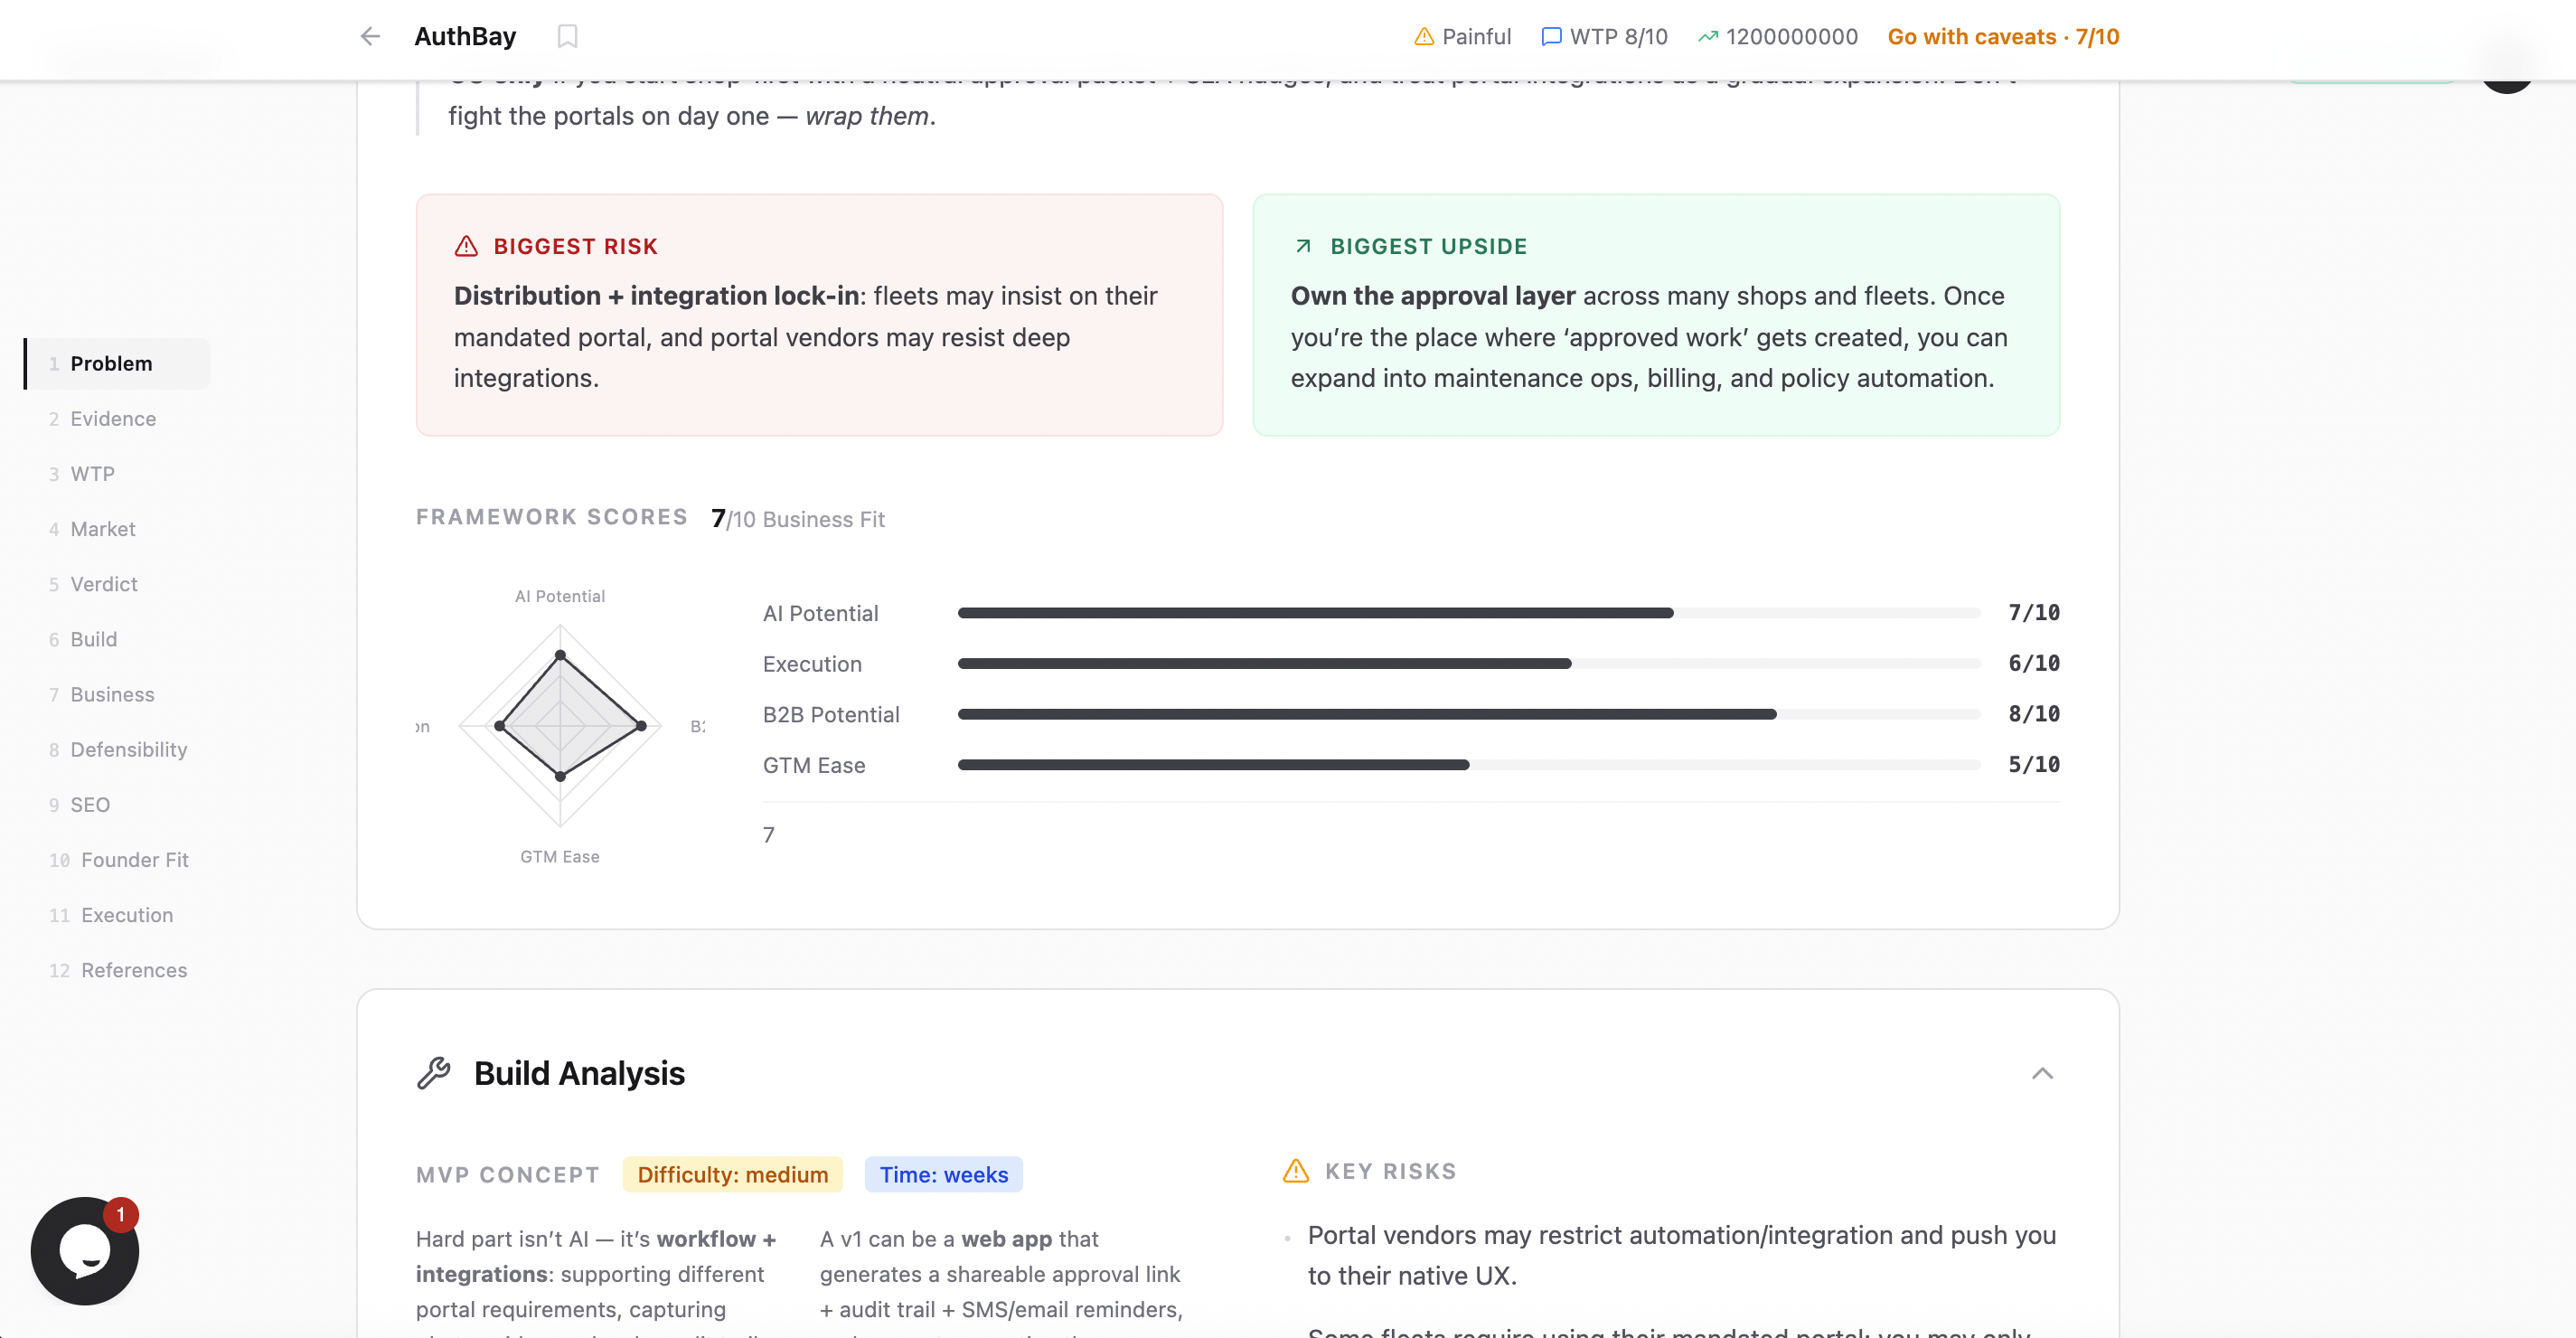The image size is (2576, 1338).
Task: Click the Key Risks warning icon
Action: pyautogui.click(x=1296, y=1171)
